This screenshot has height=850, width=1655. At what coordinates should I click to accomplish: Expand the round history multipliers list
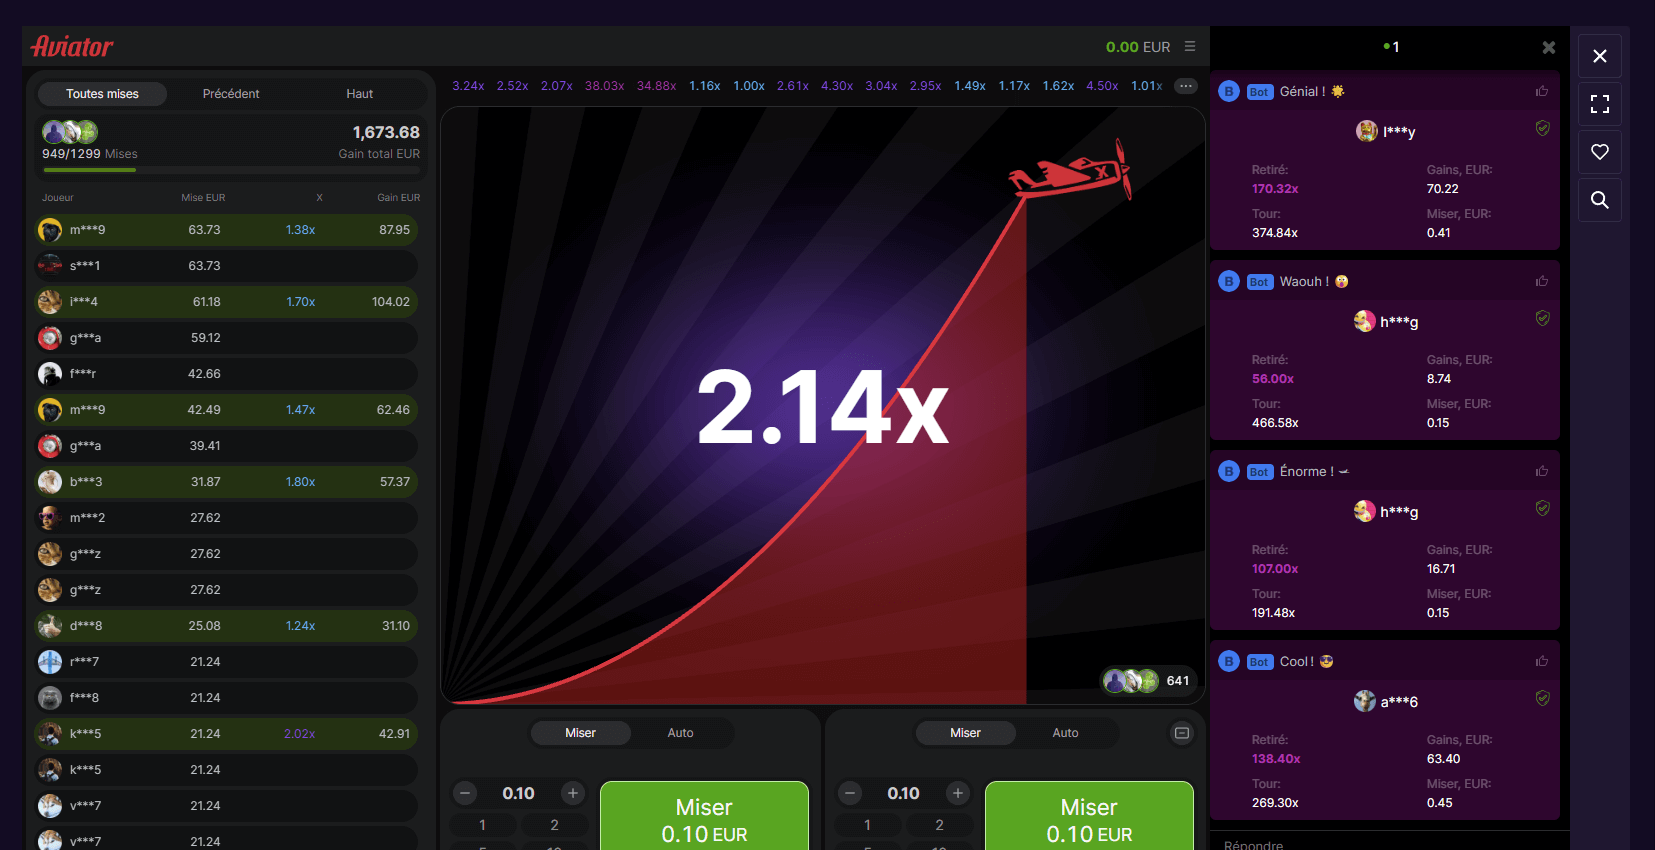[x=1186, y=86]
